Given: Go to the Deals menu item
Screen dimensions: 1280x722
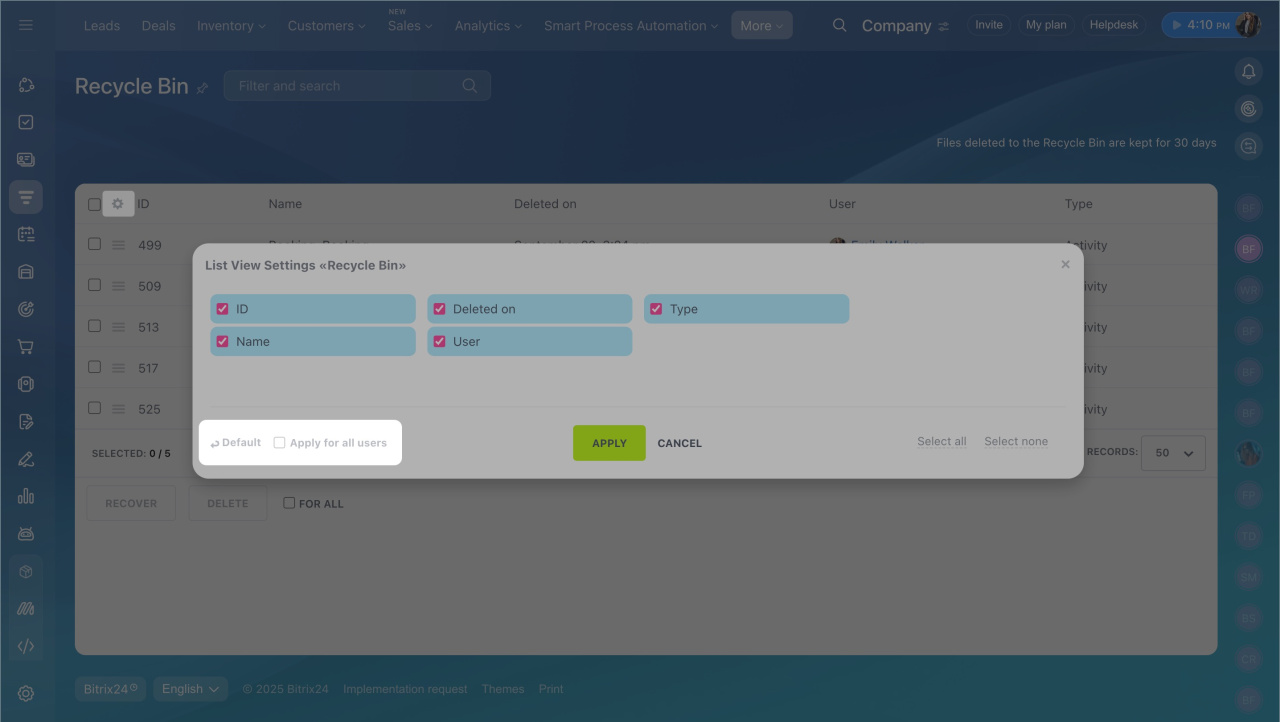Looking at the screenshot, I should click(x=158, y=26).
